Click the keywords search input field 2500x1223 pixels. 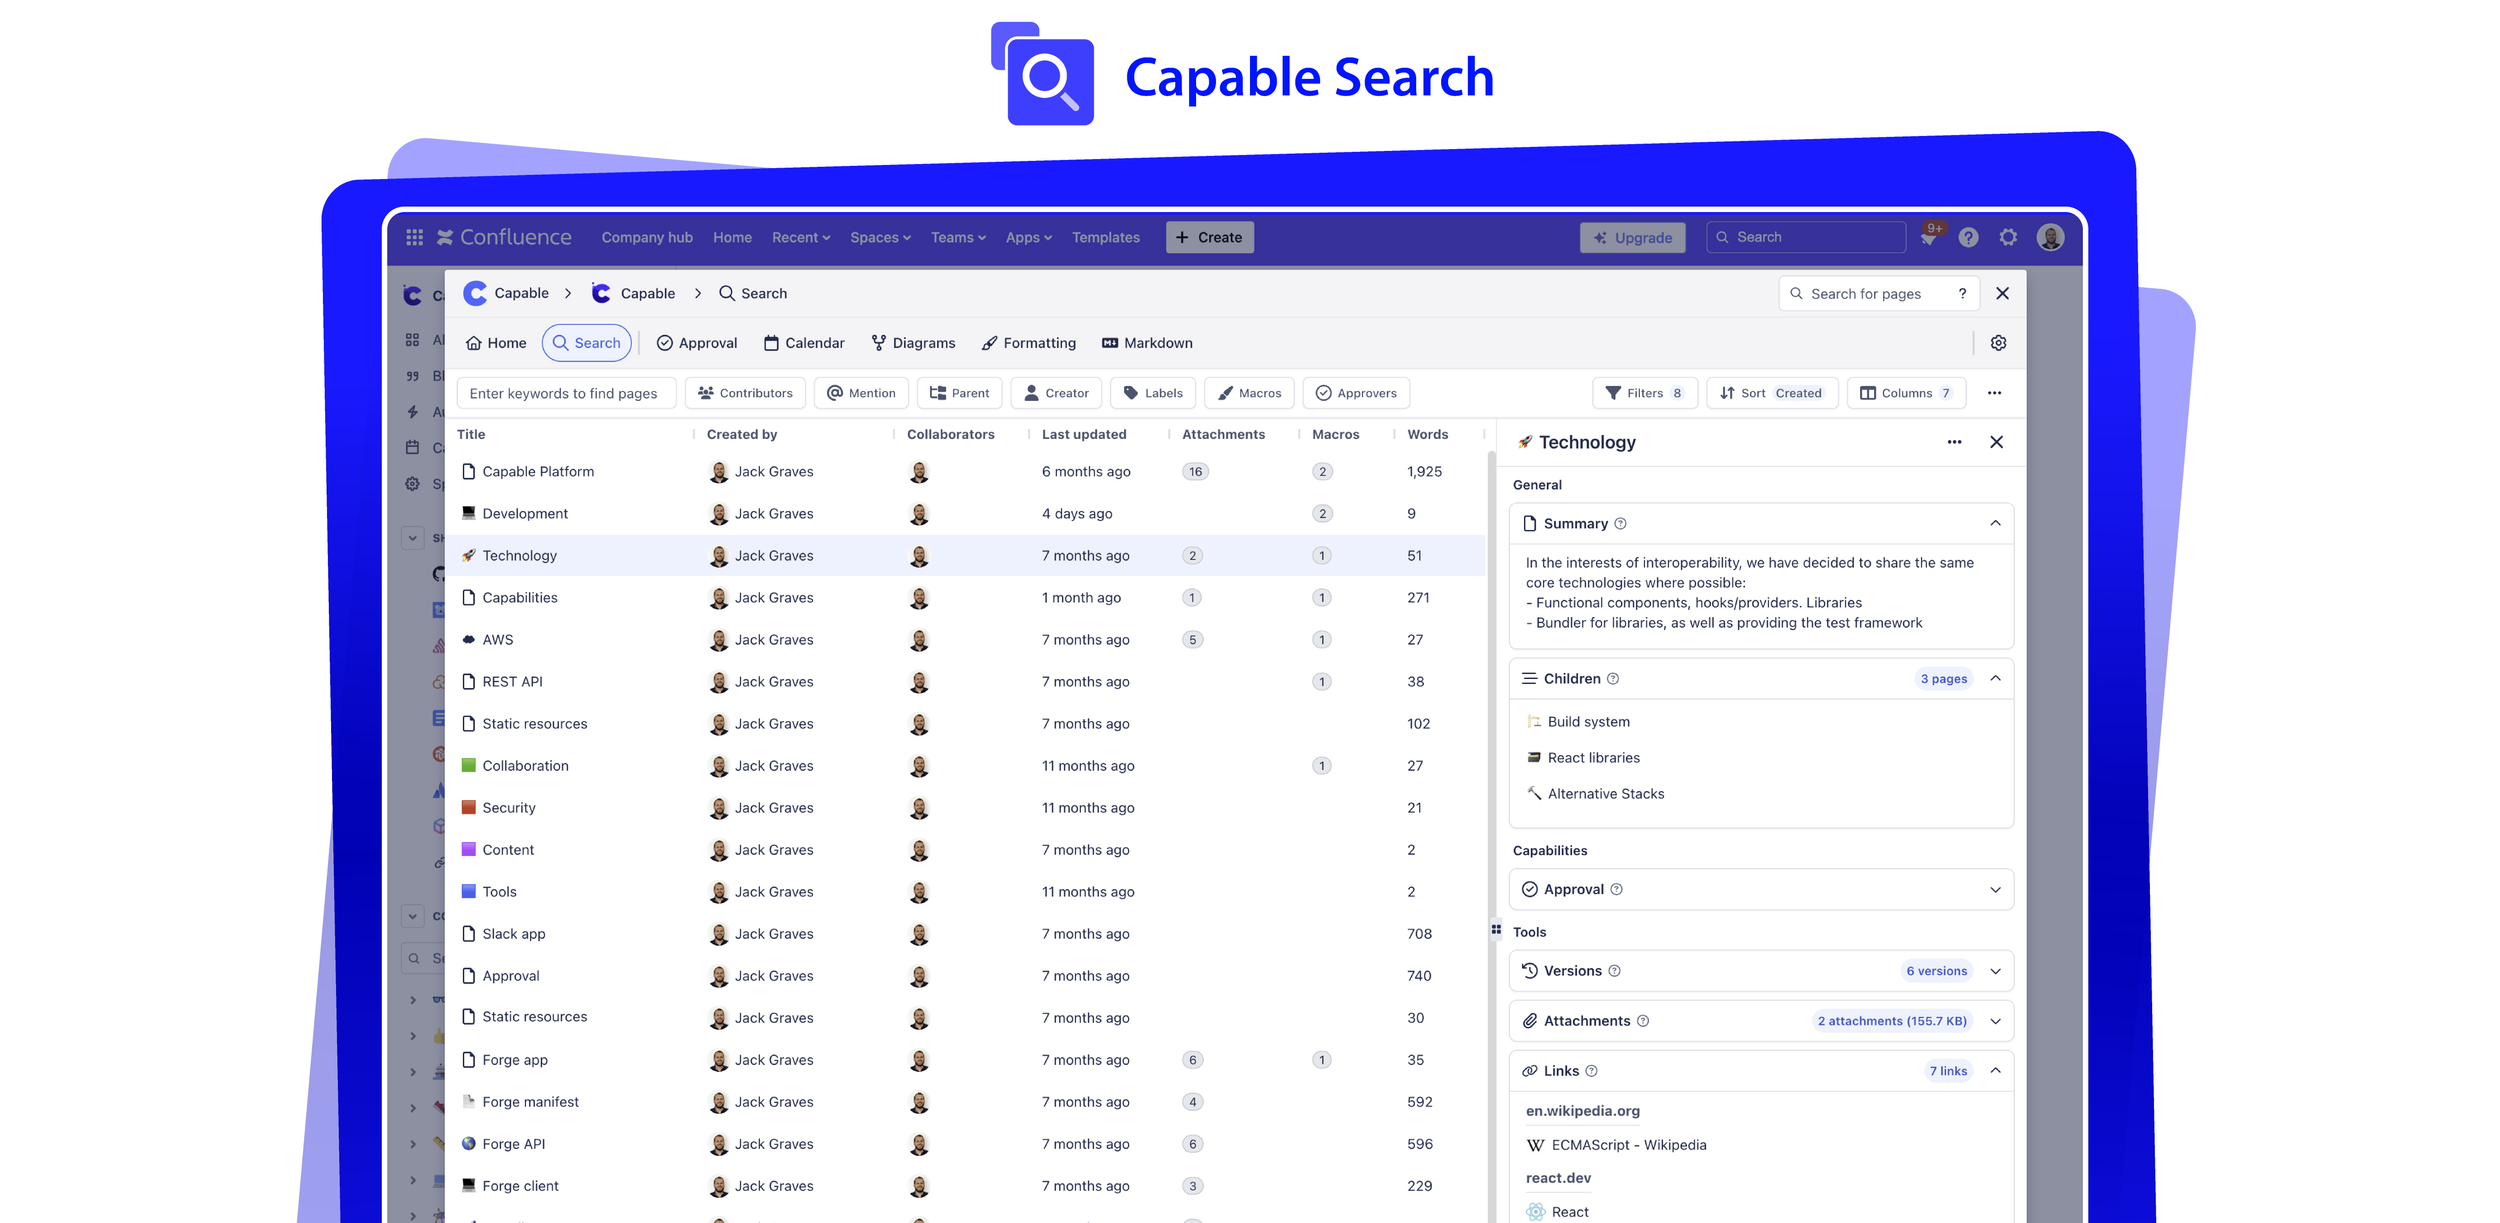coord(566,393)
